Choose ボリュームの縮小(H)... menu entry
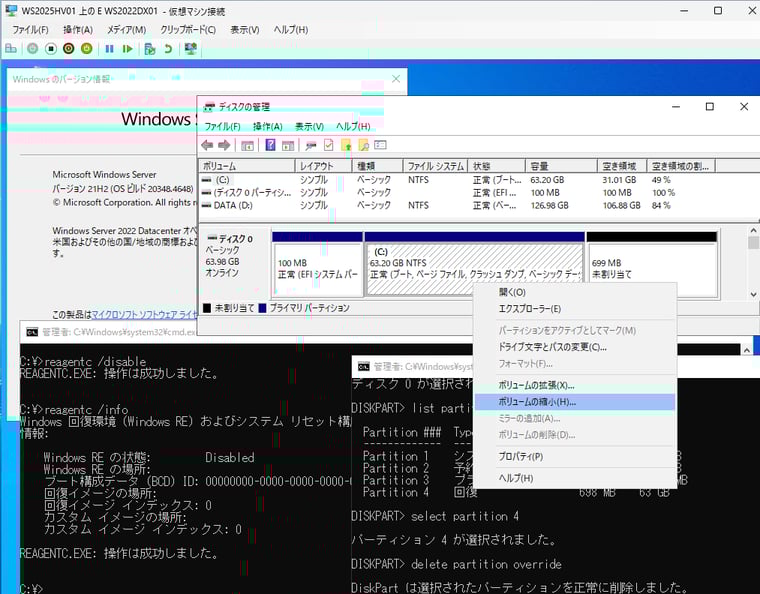 575,402
